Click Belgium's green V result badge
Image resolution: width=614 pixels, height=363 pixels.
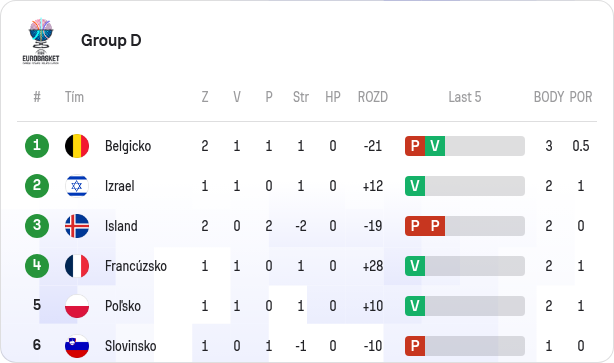pyautogui.click(x=435, y=146)
